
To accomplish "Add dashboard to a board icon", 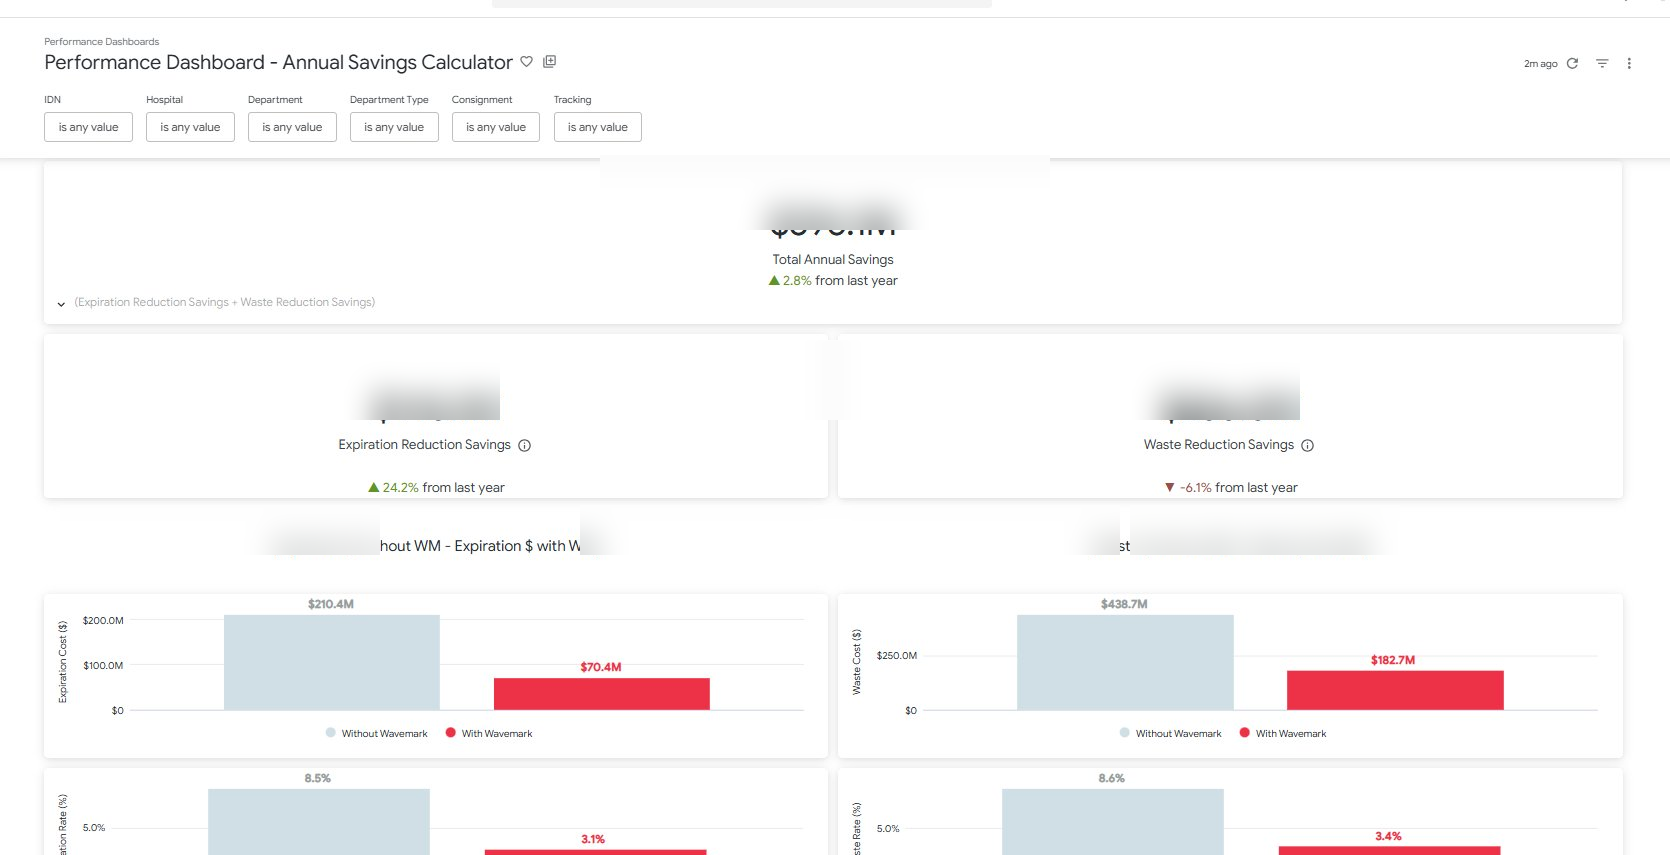I will pos(549,62).
